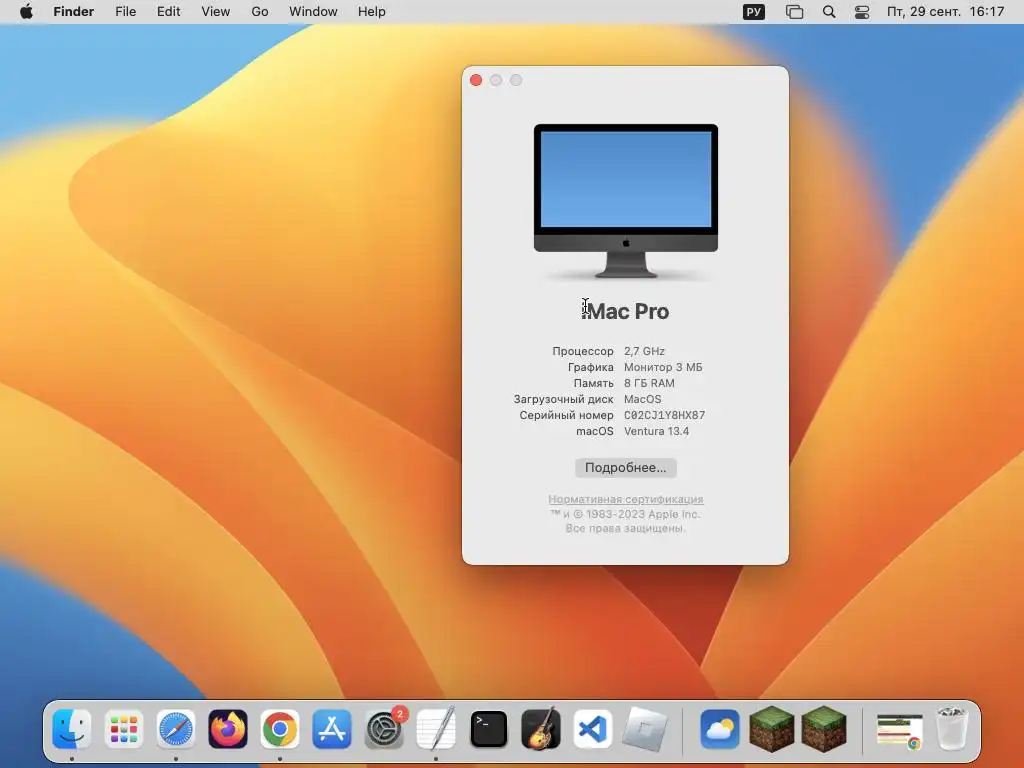This screenshot has height=768, width=1024.
Task: Open the Trash in the Dock
Action: coord(952,729)
